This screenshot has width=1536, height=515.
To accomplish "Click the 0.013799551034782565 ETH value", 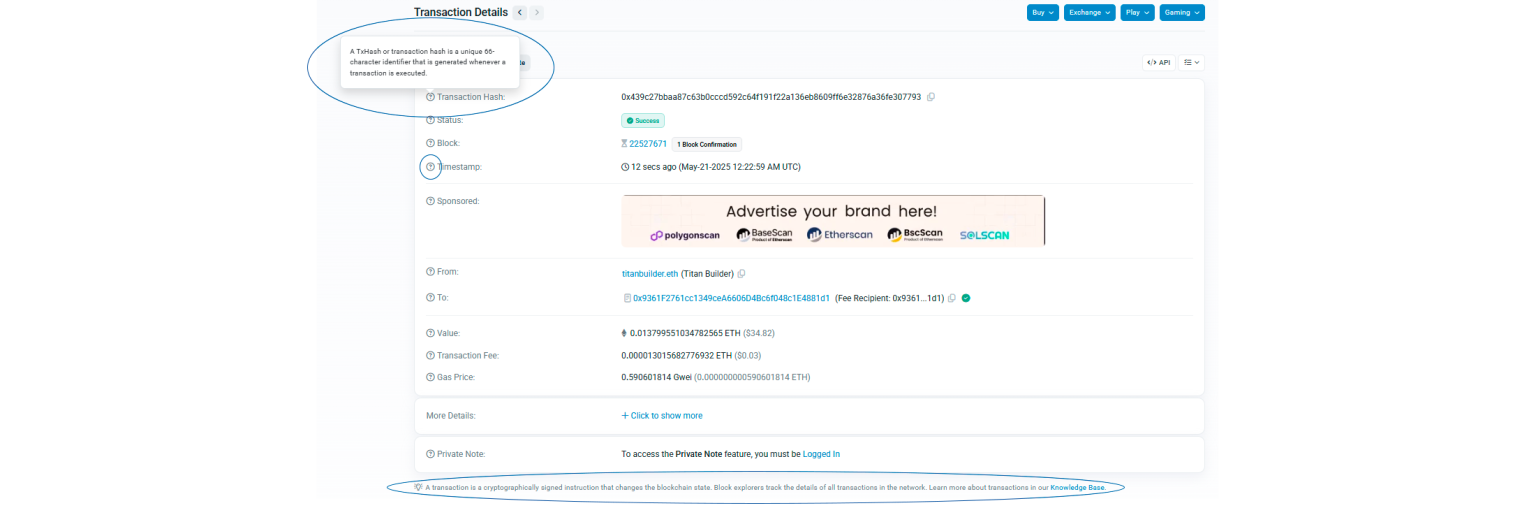I will 685,333.
